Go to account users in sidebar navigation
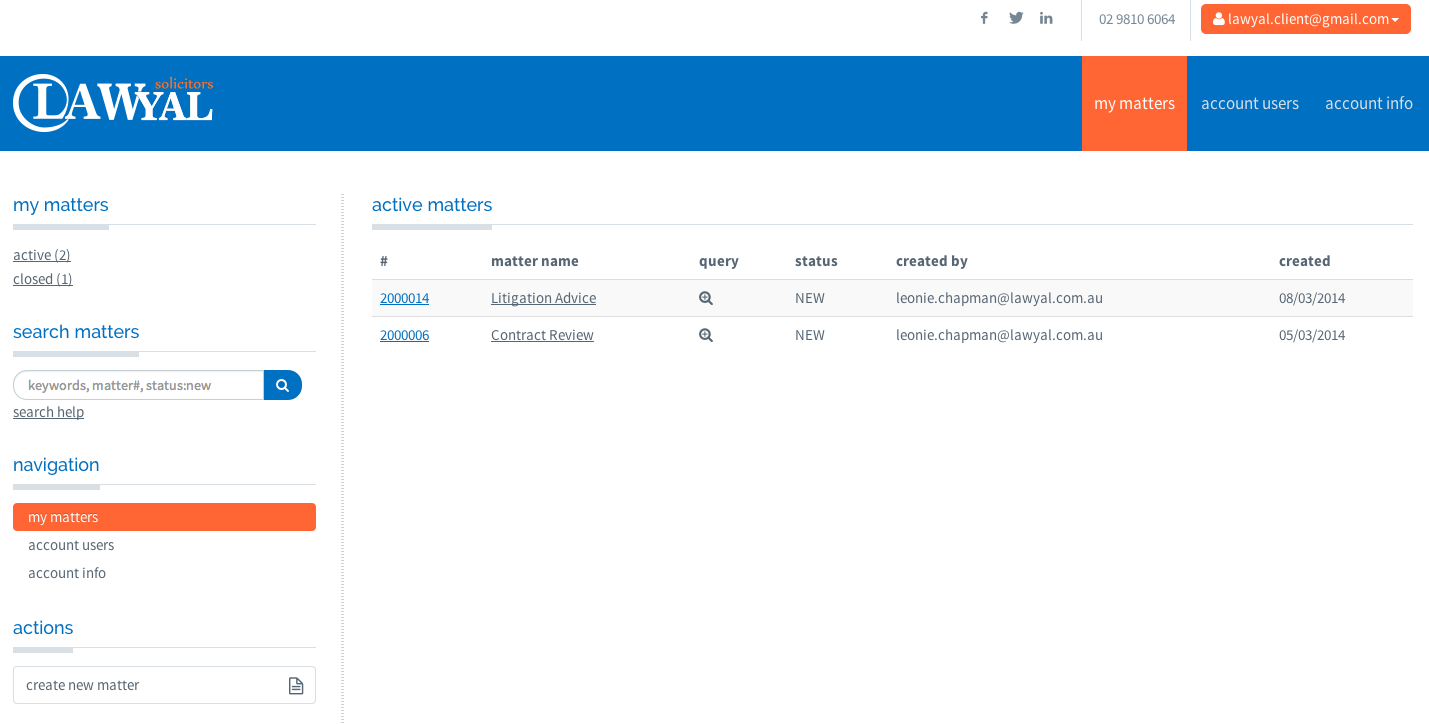This screenshot has width=1429, height=724. (x=71, y=545)
